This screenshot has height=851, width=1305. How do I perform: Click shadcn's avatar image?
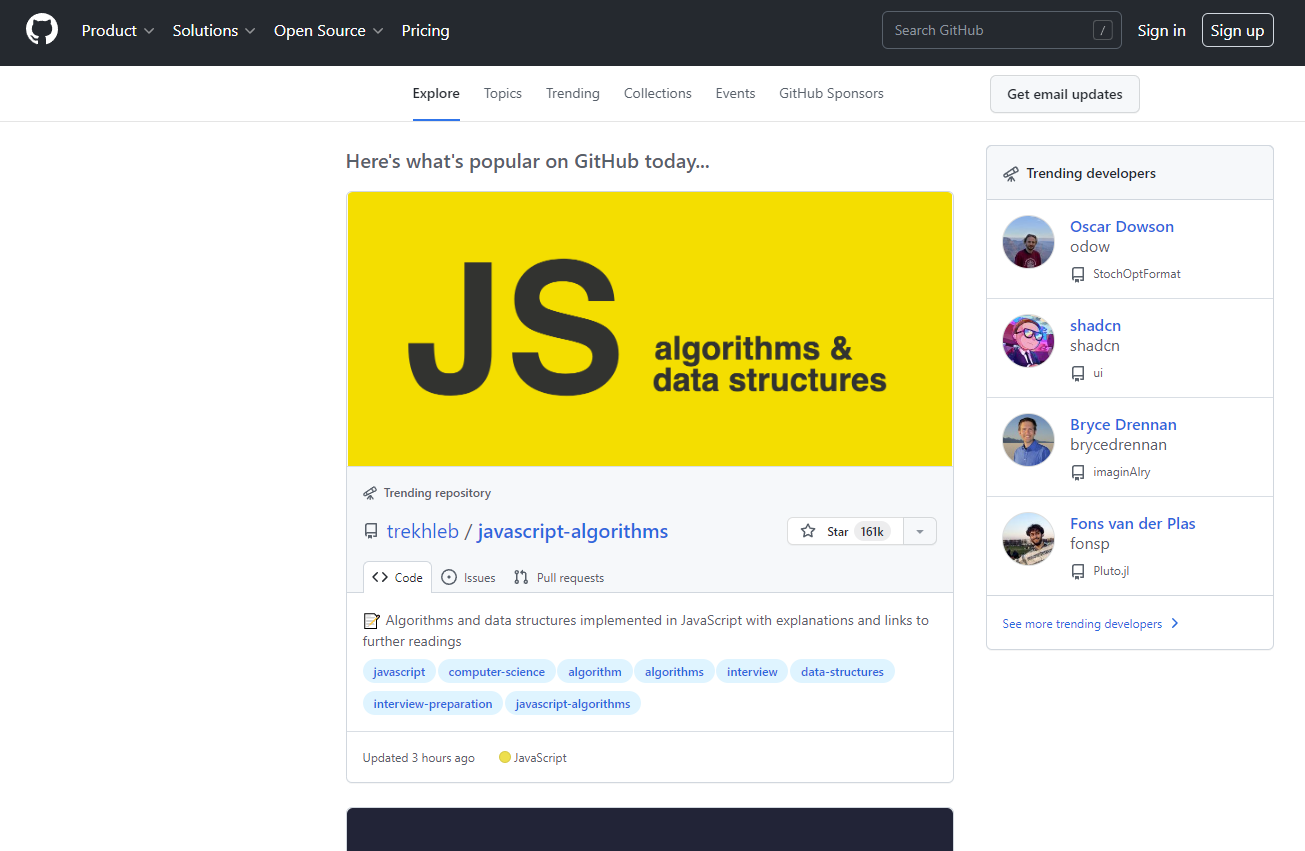tap(1029, 341)
